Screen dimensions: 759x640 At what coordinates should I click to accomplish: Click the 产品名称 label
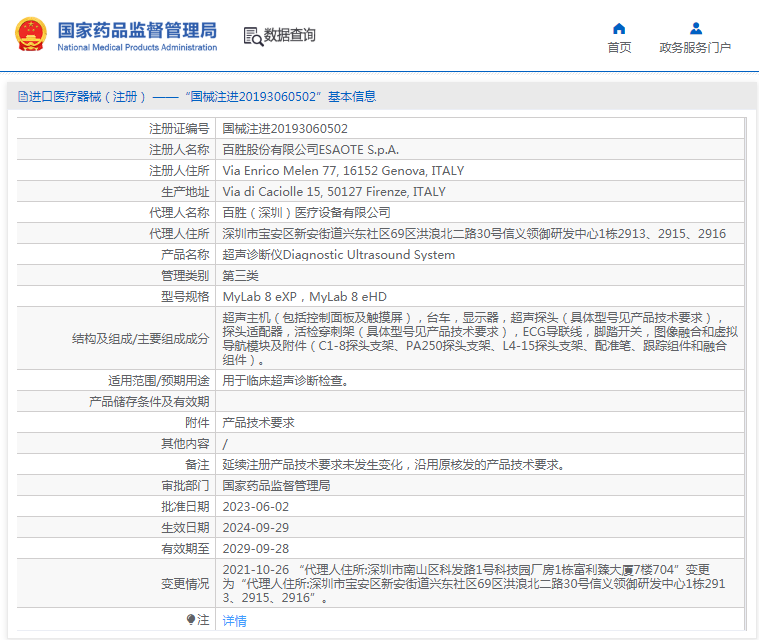coord(185,255)
